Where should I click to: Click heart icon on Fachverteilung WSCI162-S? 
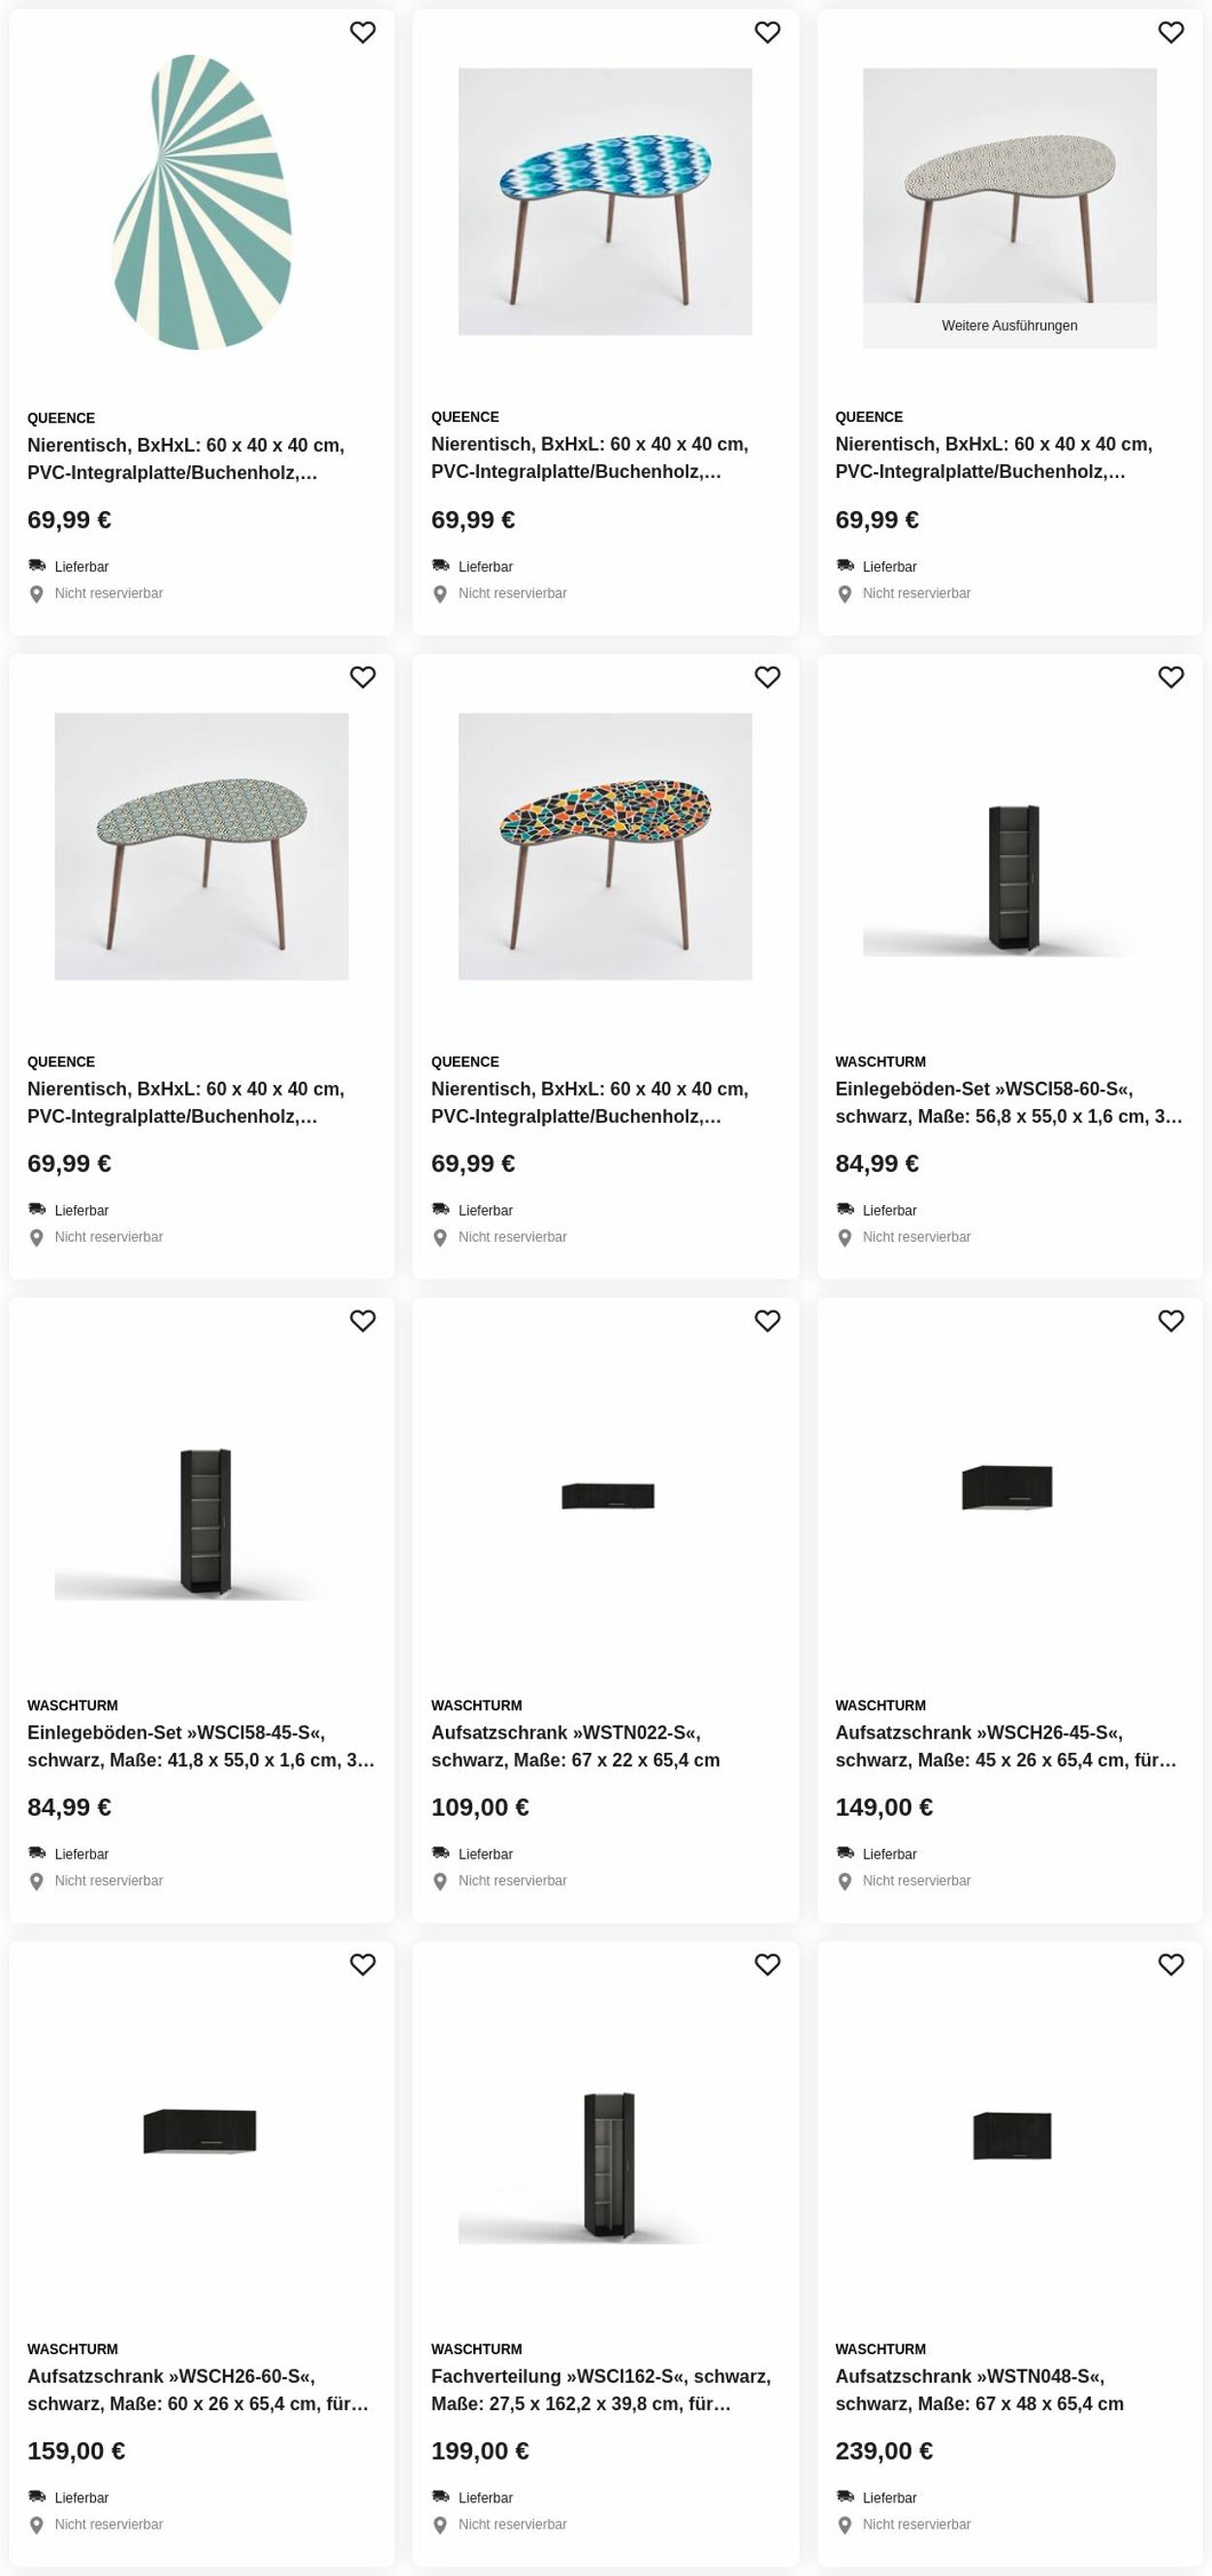(x=767, y=1965)
